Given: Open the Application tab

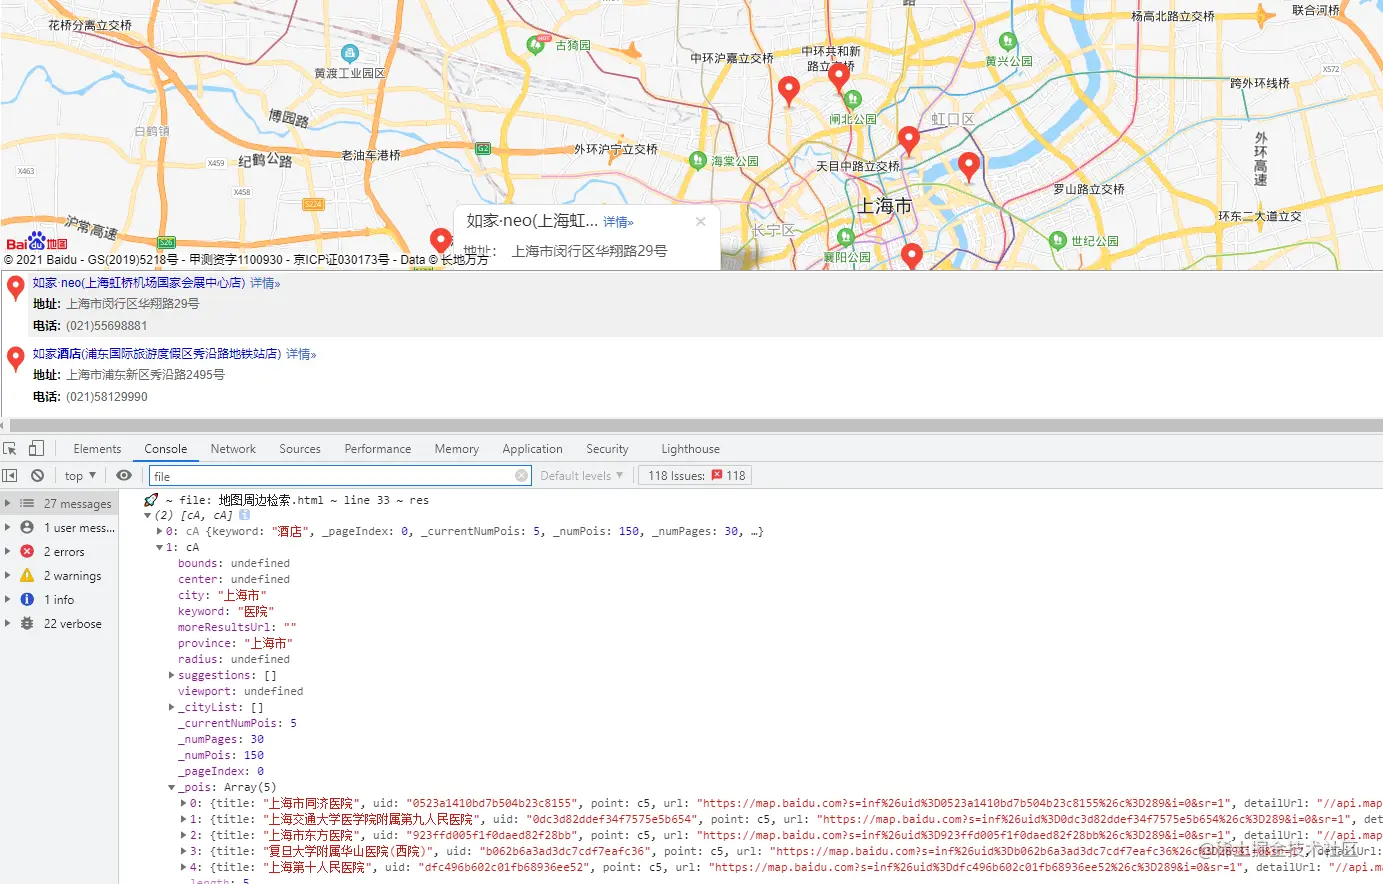Looking at the screenshot, I should click(x=532, y=449).
